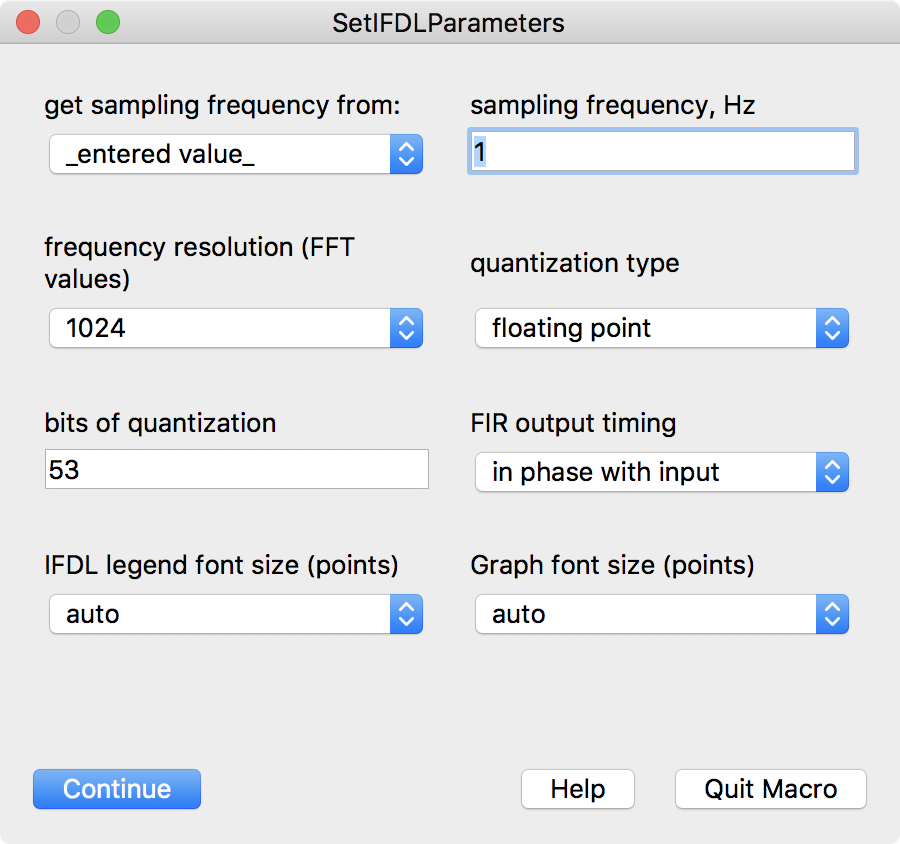Click the gray minimize button in title bar
The image size is (900, 844).
[x=68, y=22]
